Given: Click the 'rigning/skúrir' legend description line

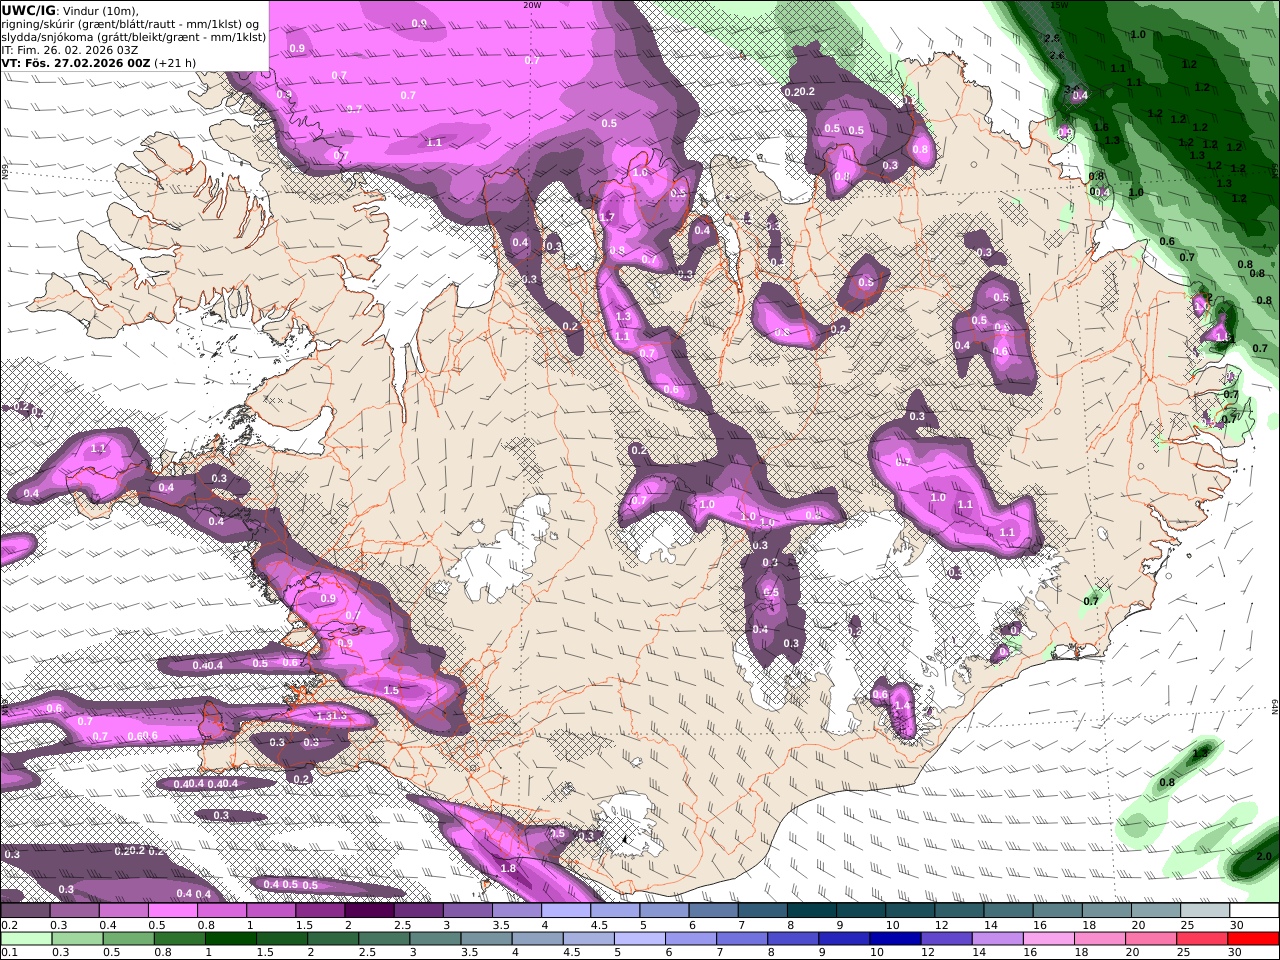Looking at the screenshot, I should pyautogui.click(x=132, y=23).
